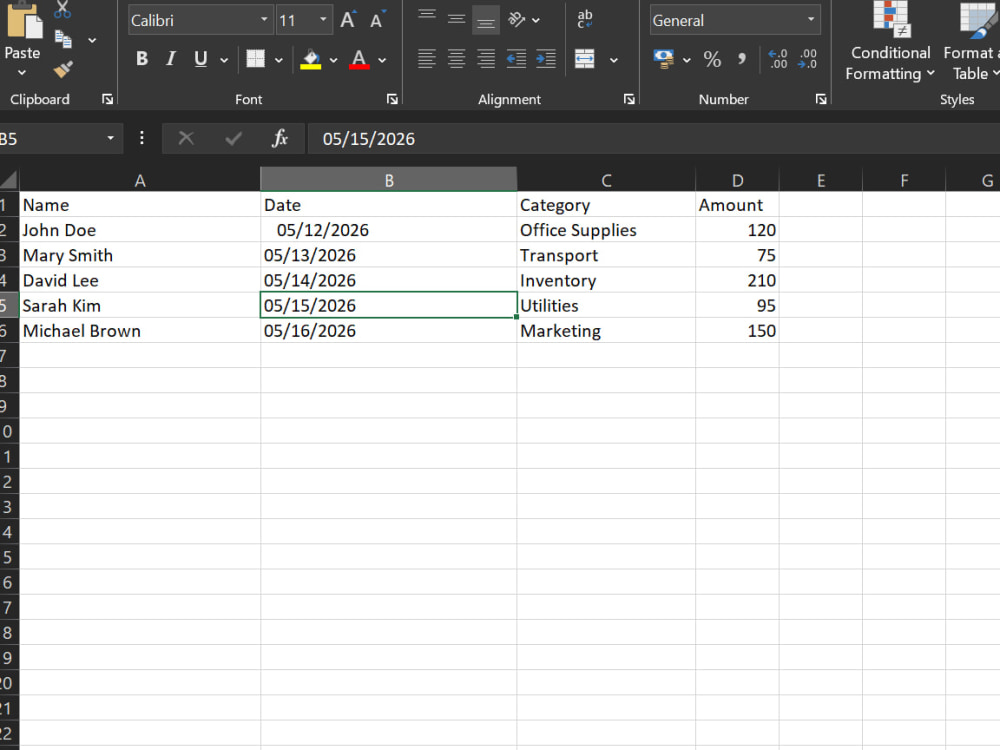This screenshot has width=1000, height=750.
Task: Decrease the cell indent
Action: [516, 59]
